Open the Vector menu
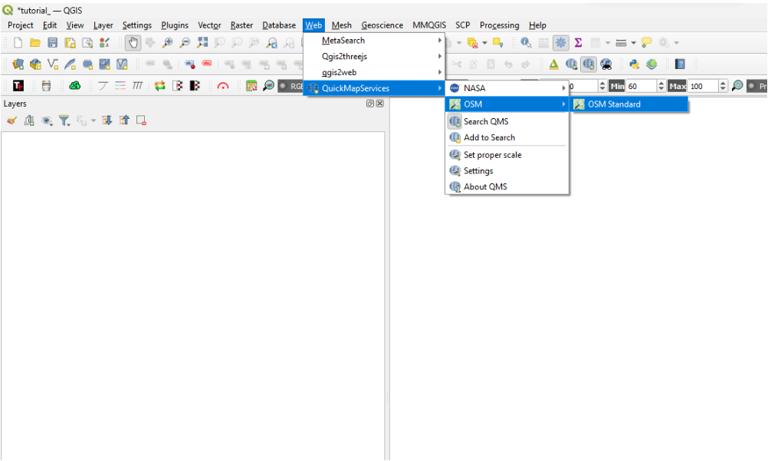768x461 pixels. pos(209,25)
